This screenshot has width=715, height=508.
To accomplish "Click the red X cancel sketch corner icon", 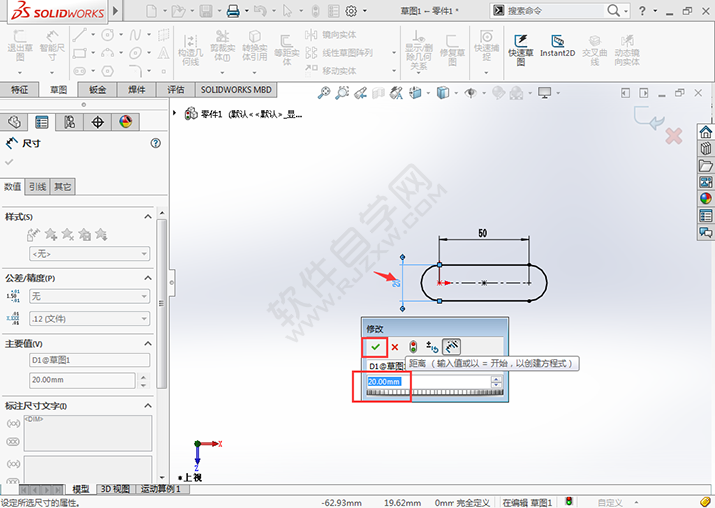I will pos(674,136).
